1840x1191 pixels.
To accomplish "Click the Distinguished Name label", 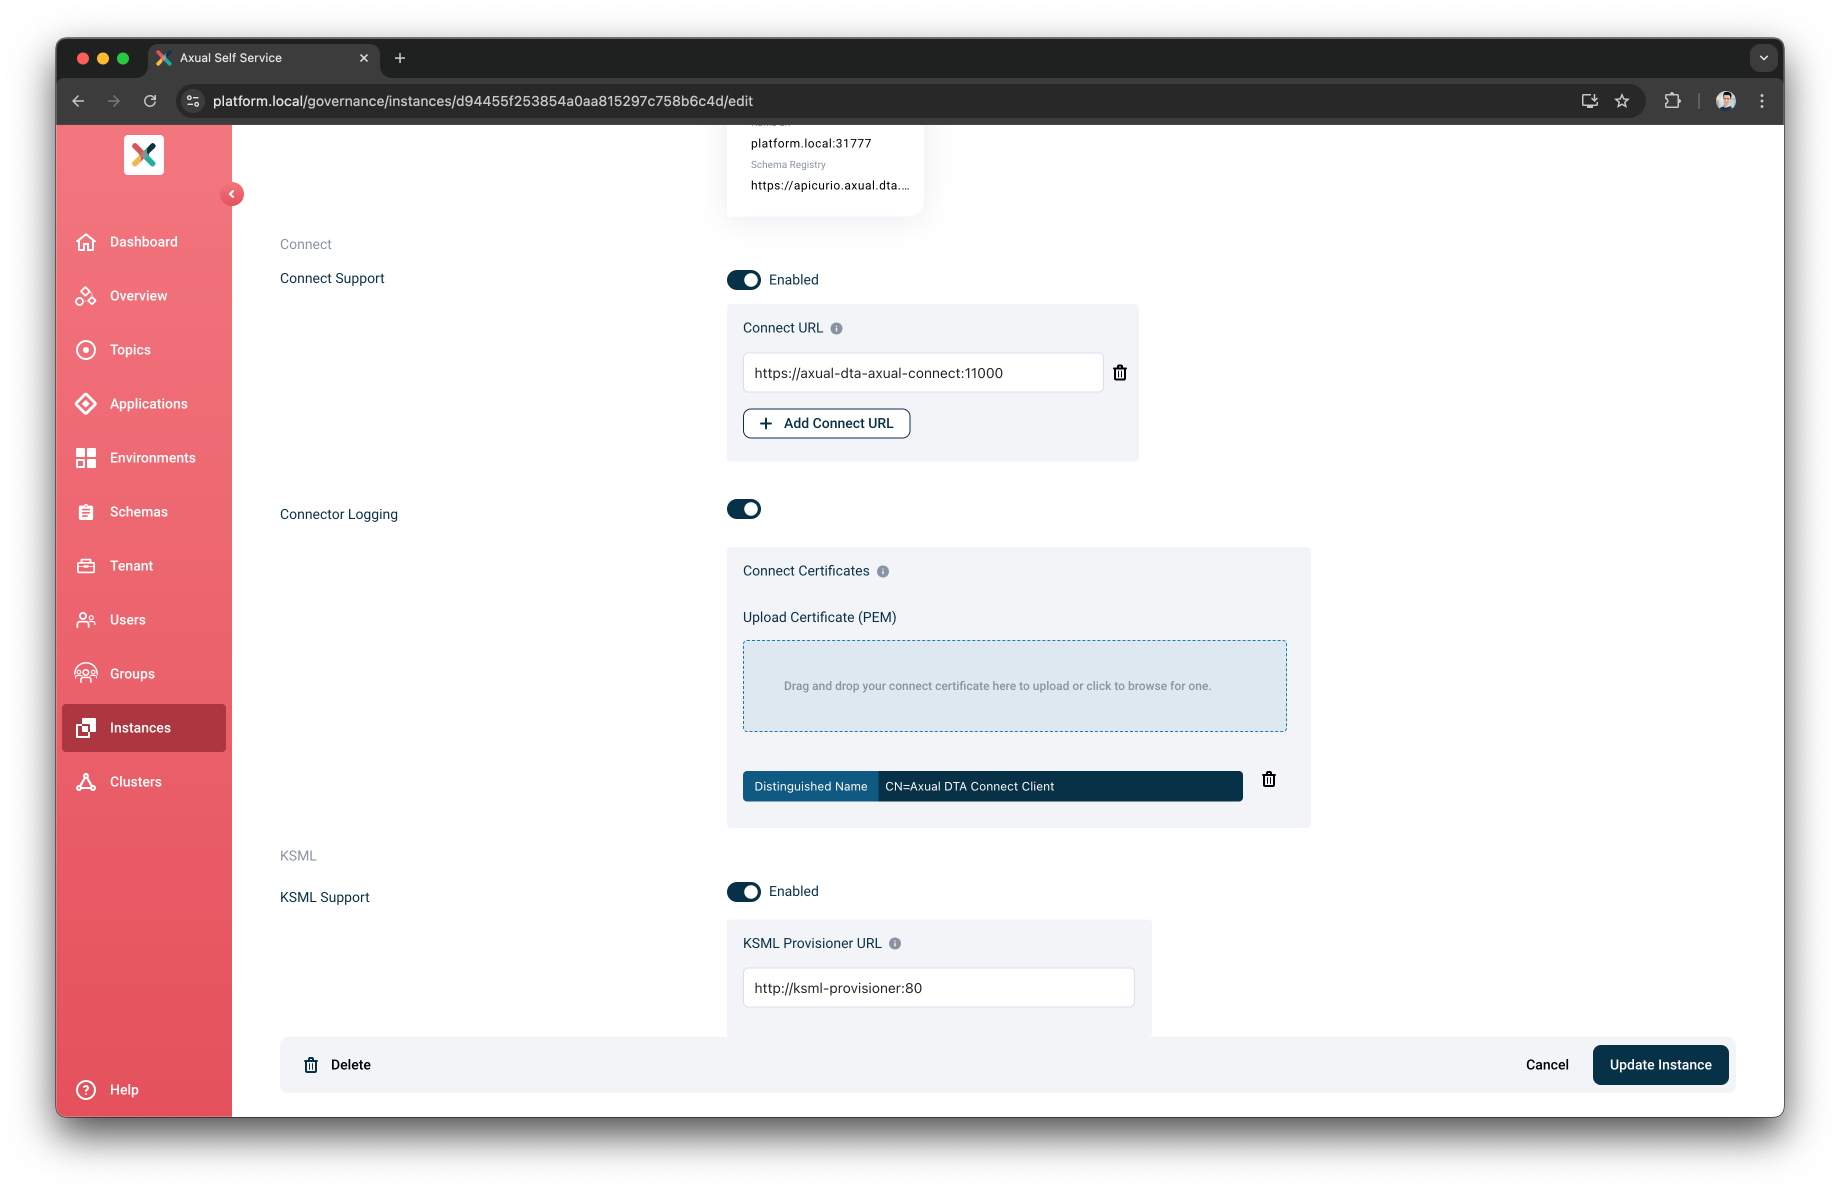I will (x=811, y=787).
